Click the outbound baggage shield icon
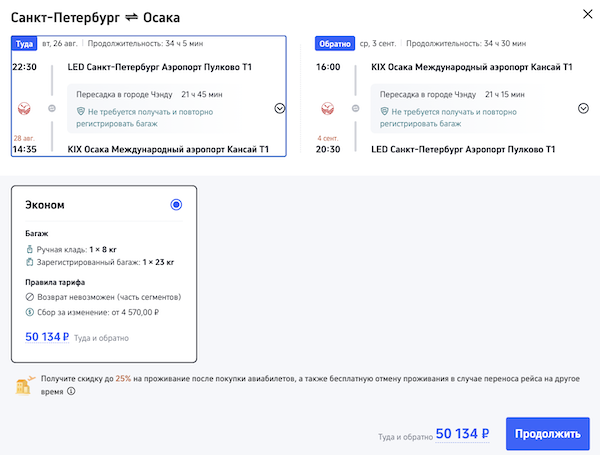The image size is (600, 455). click(x=80, y=112)
